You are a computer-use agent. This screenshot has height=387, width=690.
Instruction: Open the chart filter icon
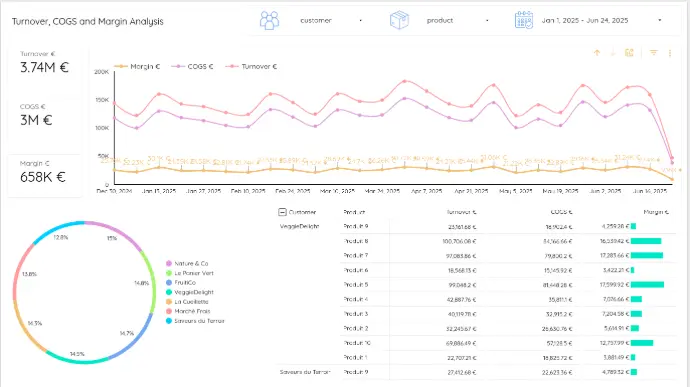coord(654,53)
